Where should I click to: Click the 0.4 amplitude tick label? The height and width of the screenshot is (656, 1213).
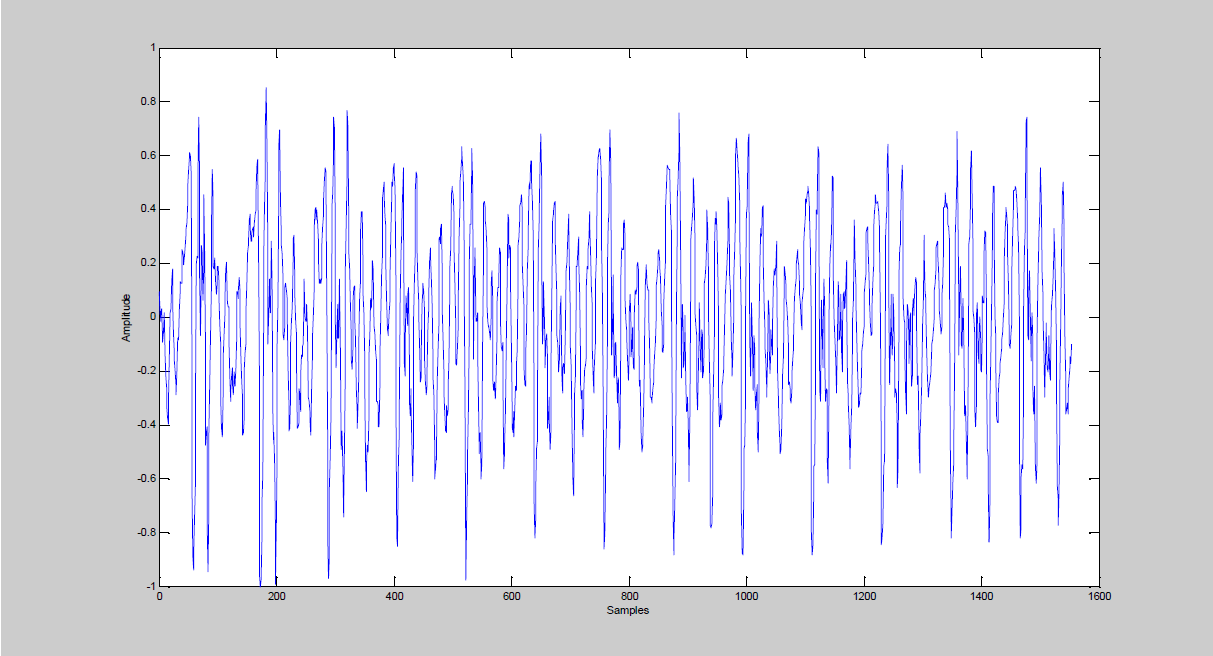[147, 210]
